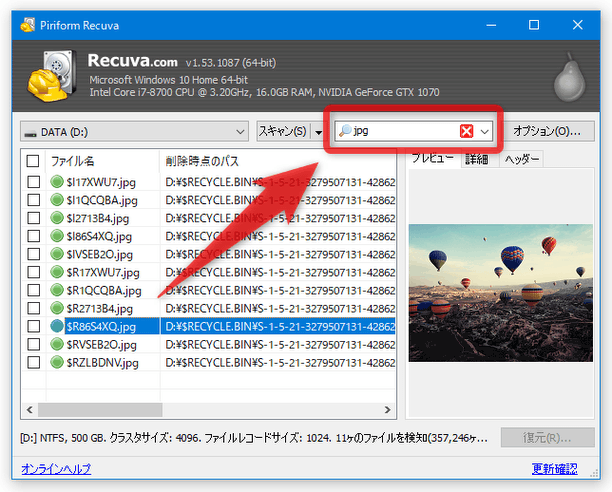Click the red X clear filter icon
612x492 pixels.
(466, 131)
